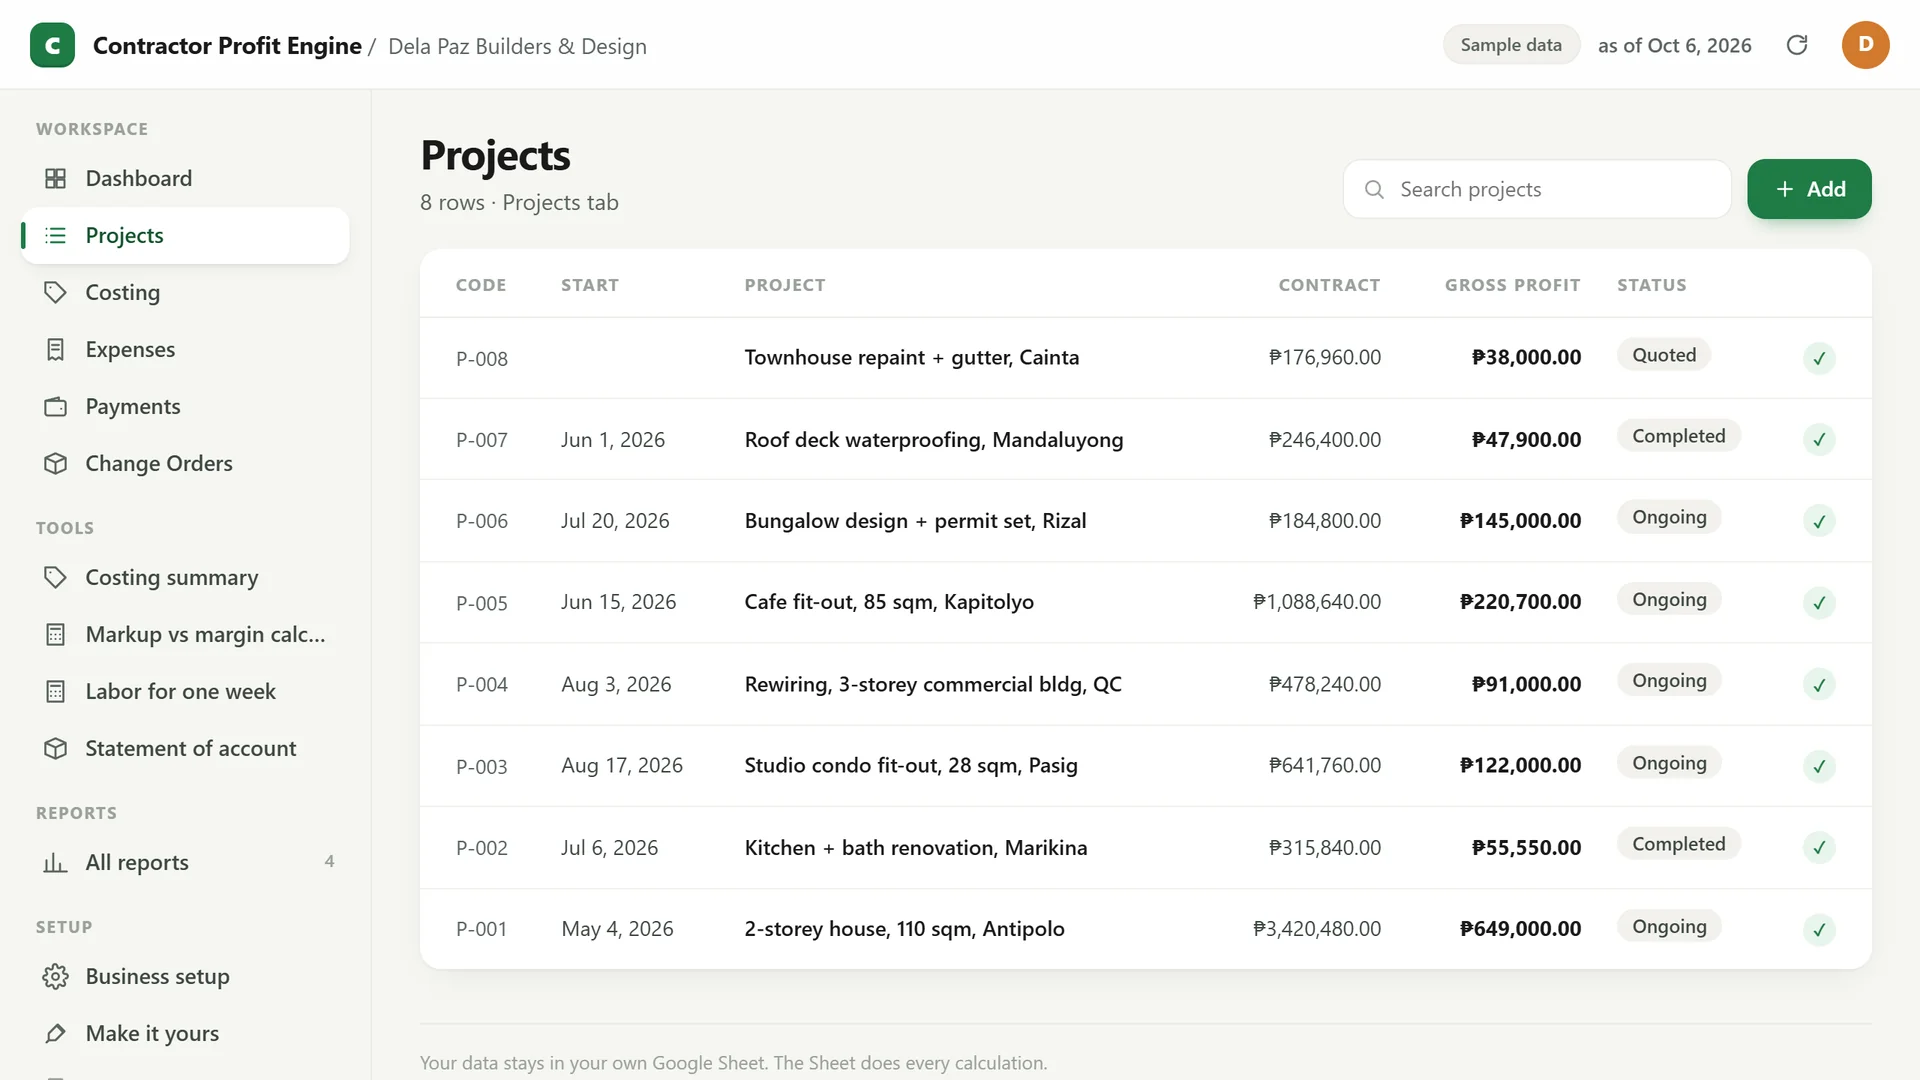The image size is (1920, 1080).
Task: Click the Make it yours pen icon
Action: coord(56,1033)
